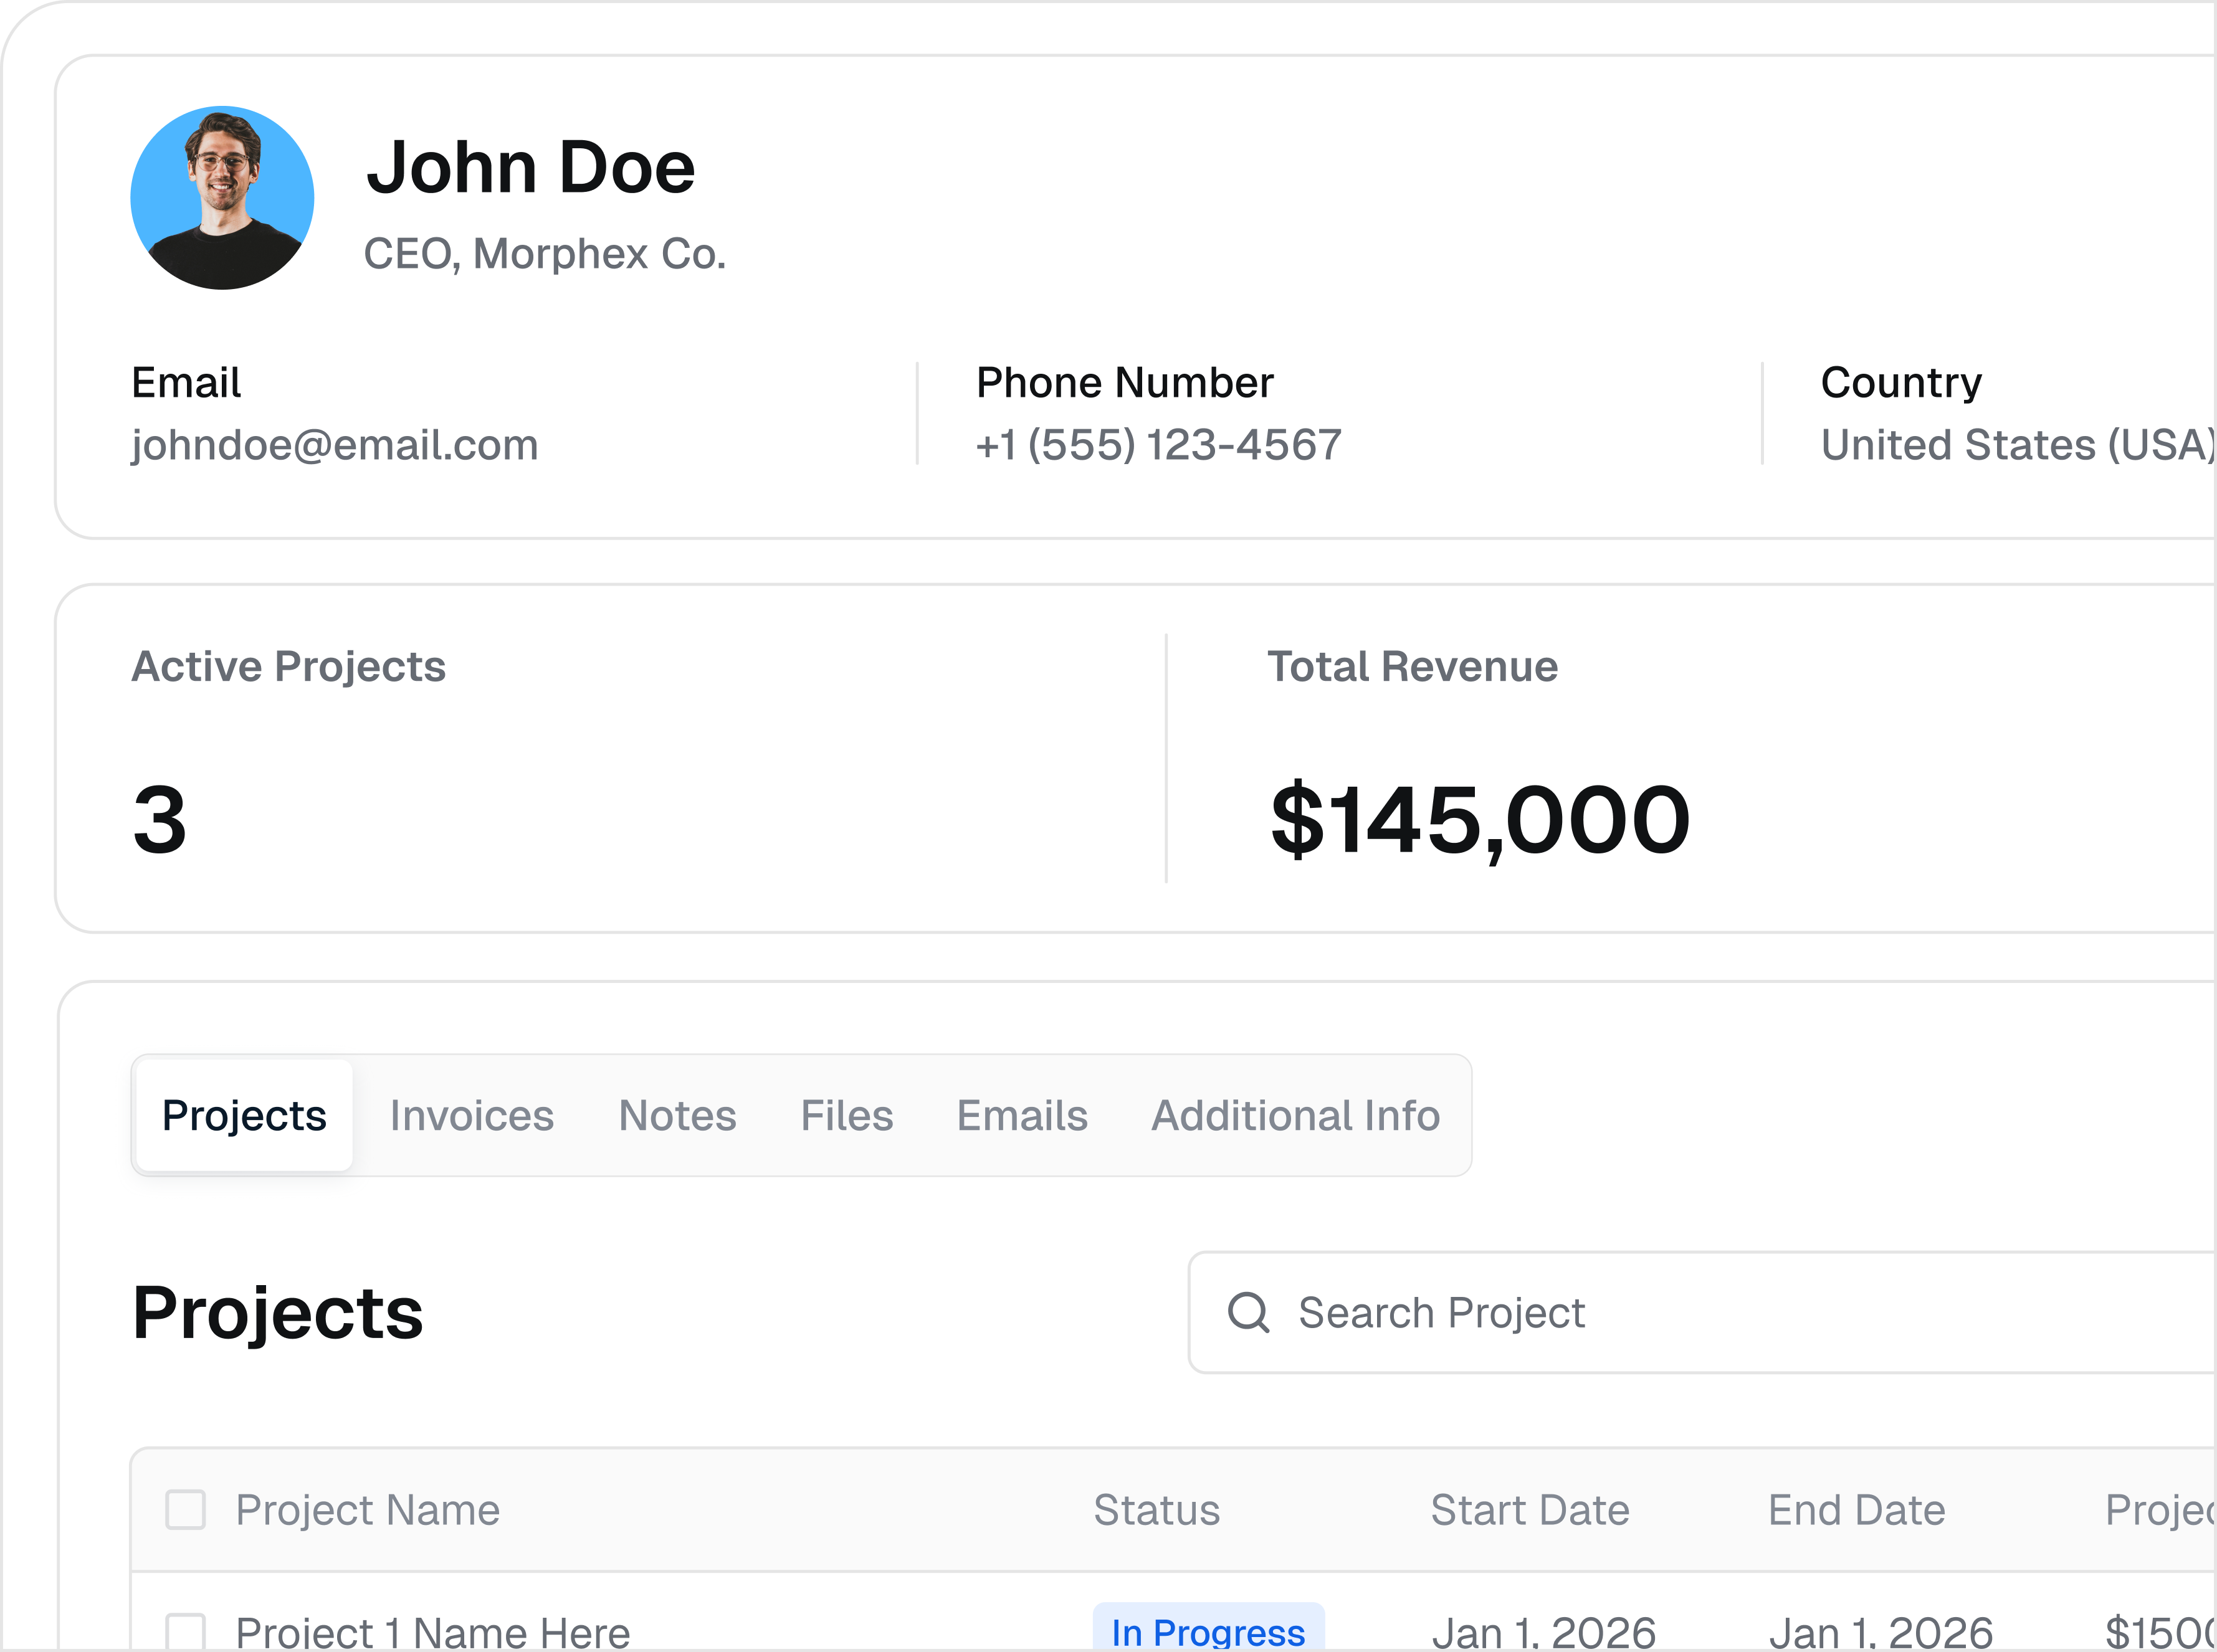This screenshot has height=1652, width=2217.
Task: Open the Notes tab
Action: (x=678, y=1115)
